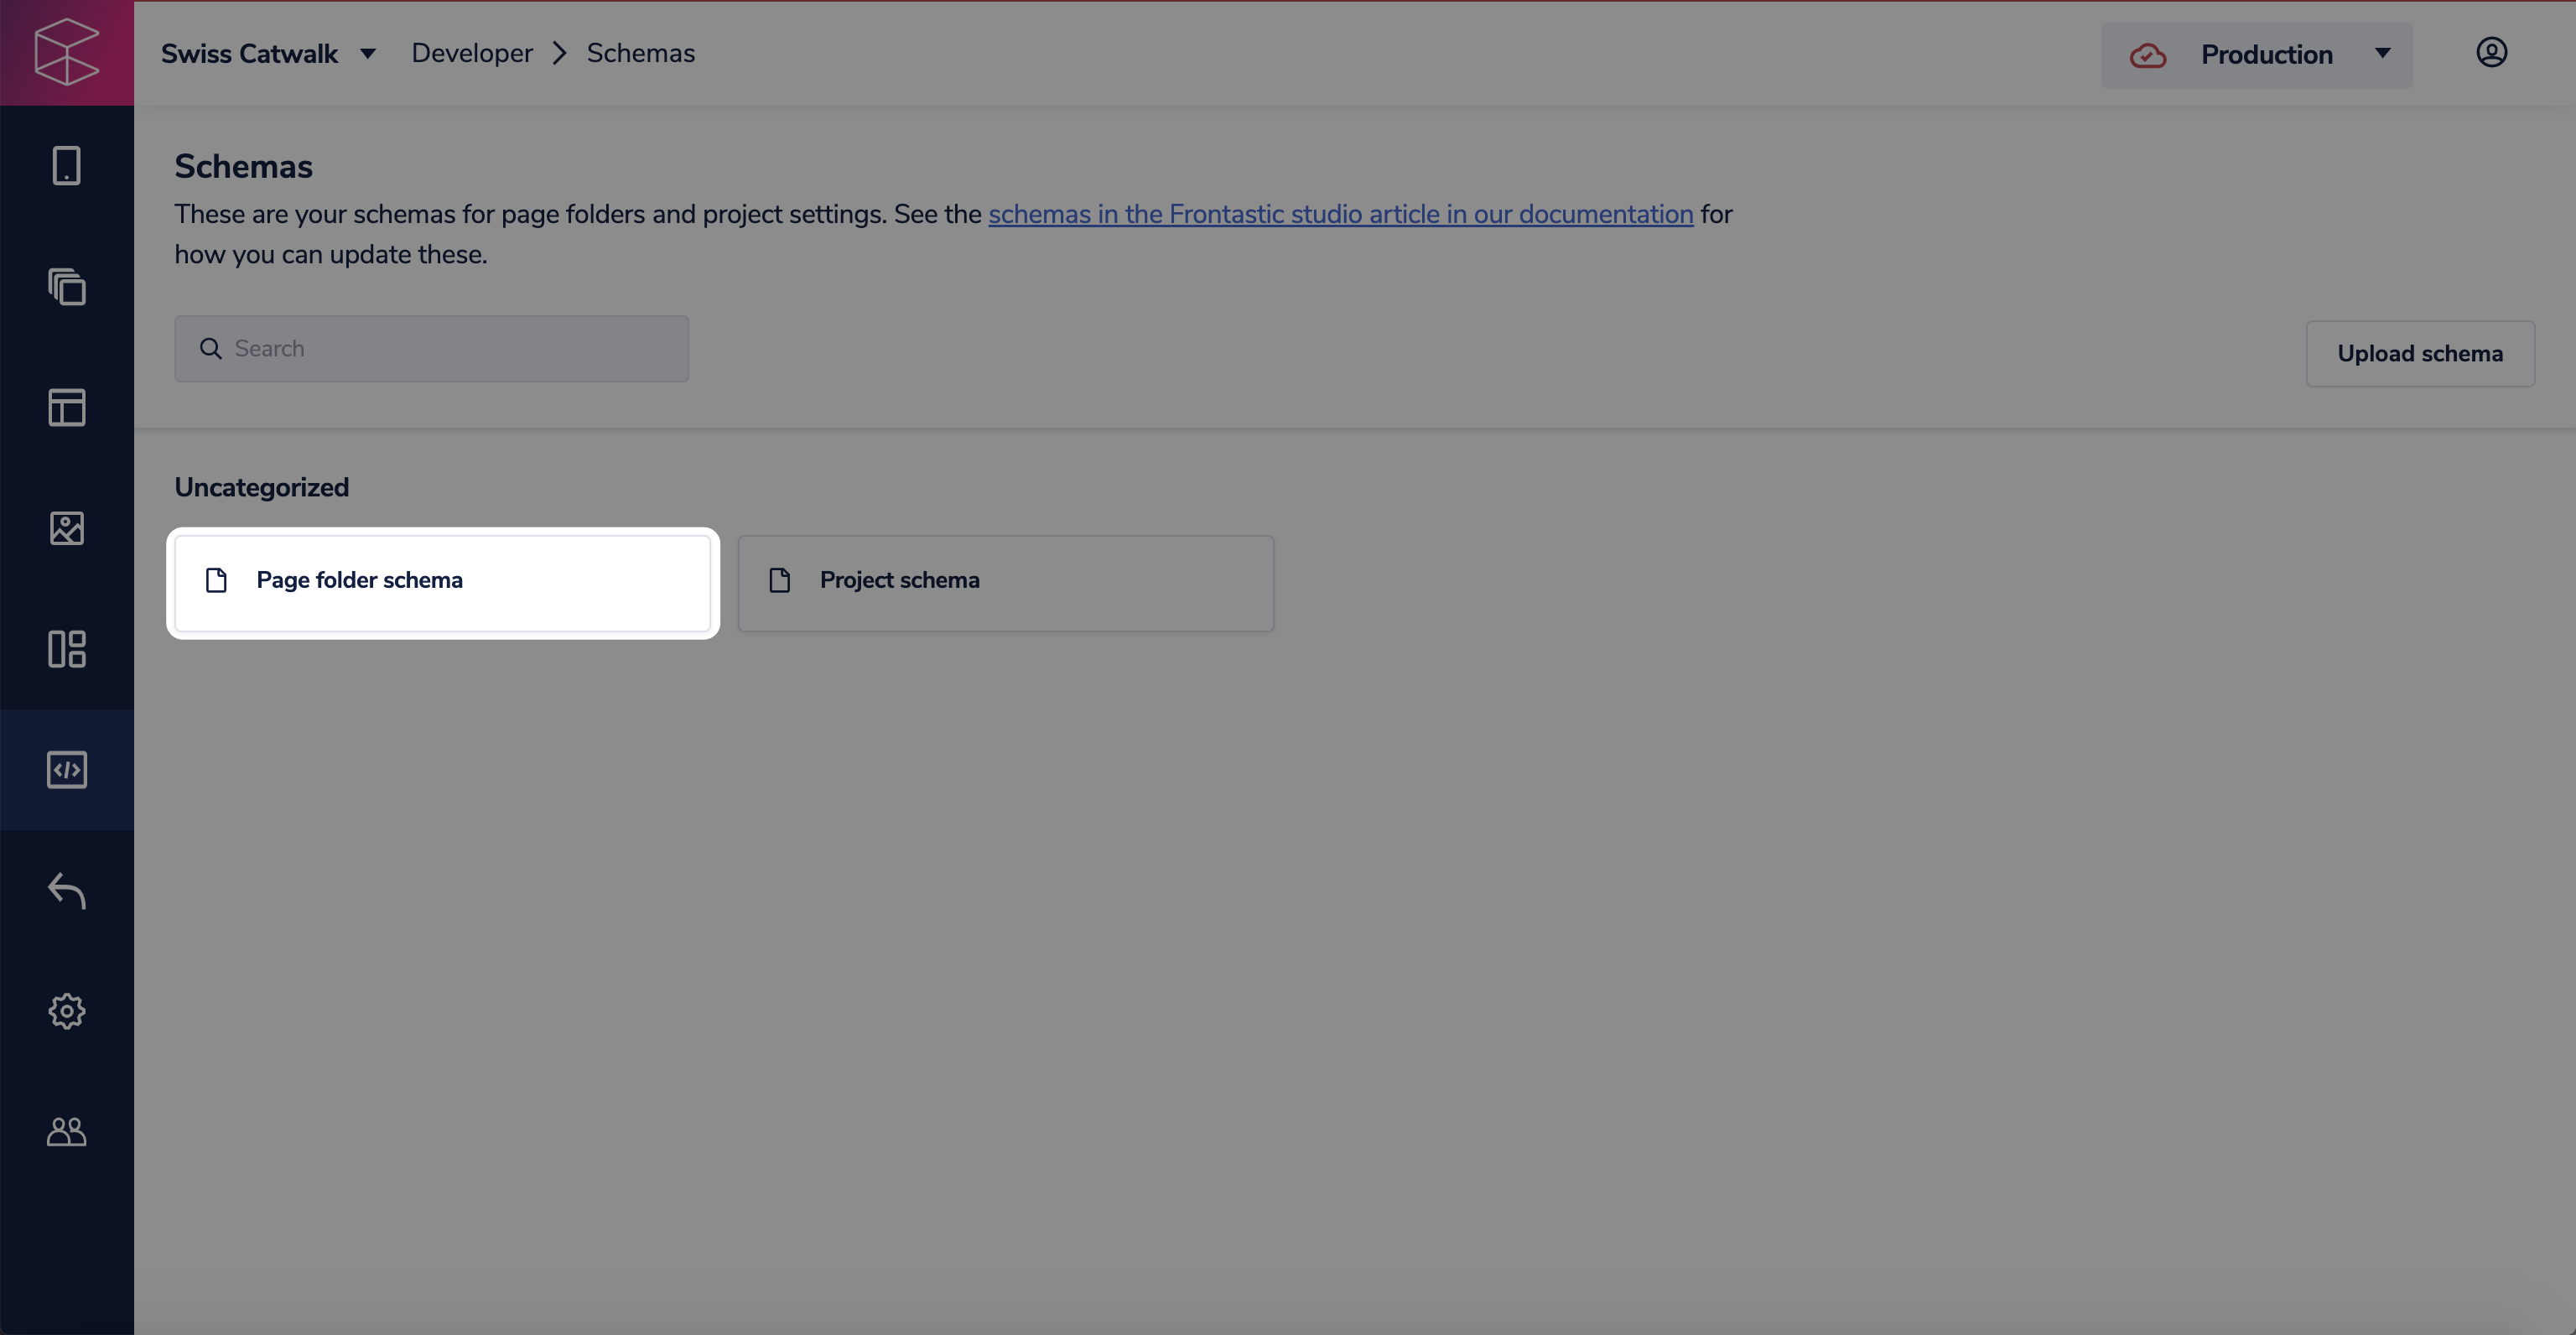The width and height of the screenshot is (2576, 1335).
Task: Open the layout templates icon in sidebar
Action: click(66, 407)
